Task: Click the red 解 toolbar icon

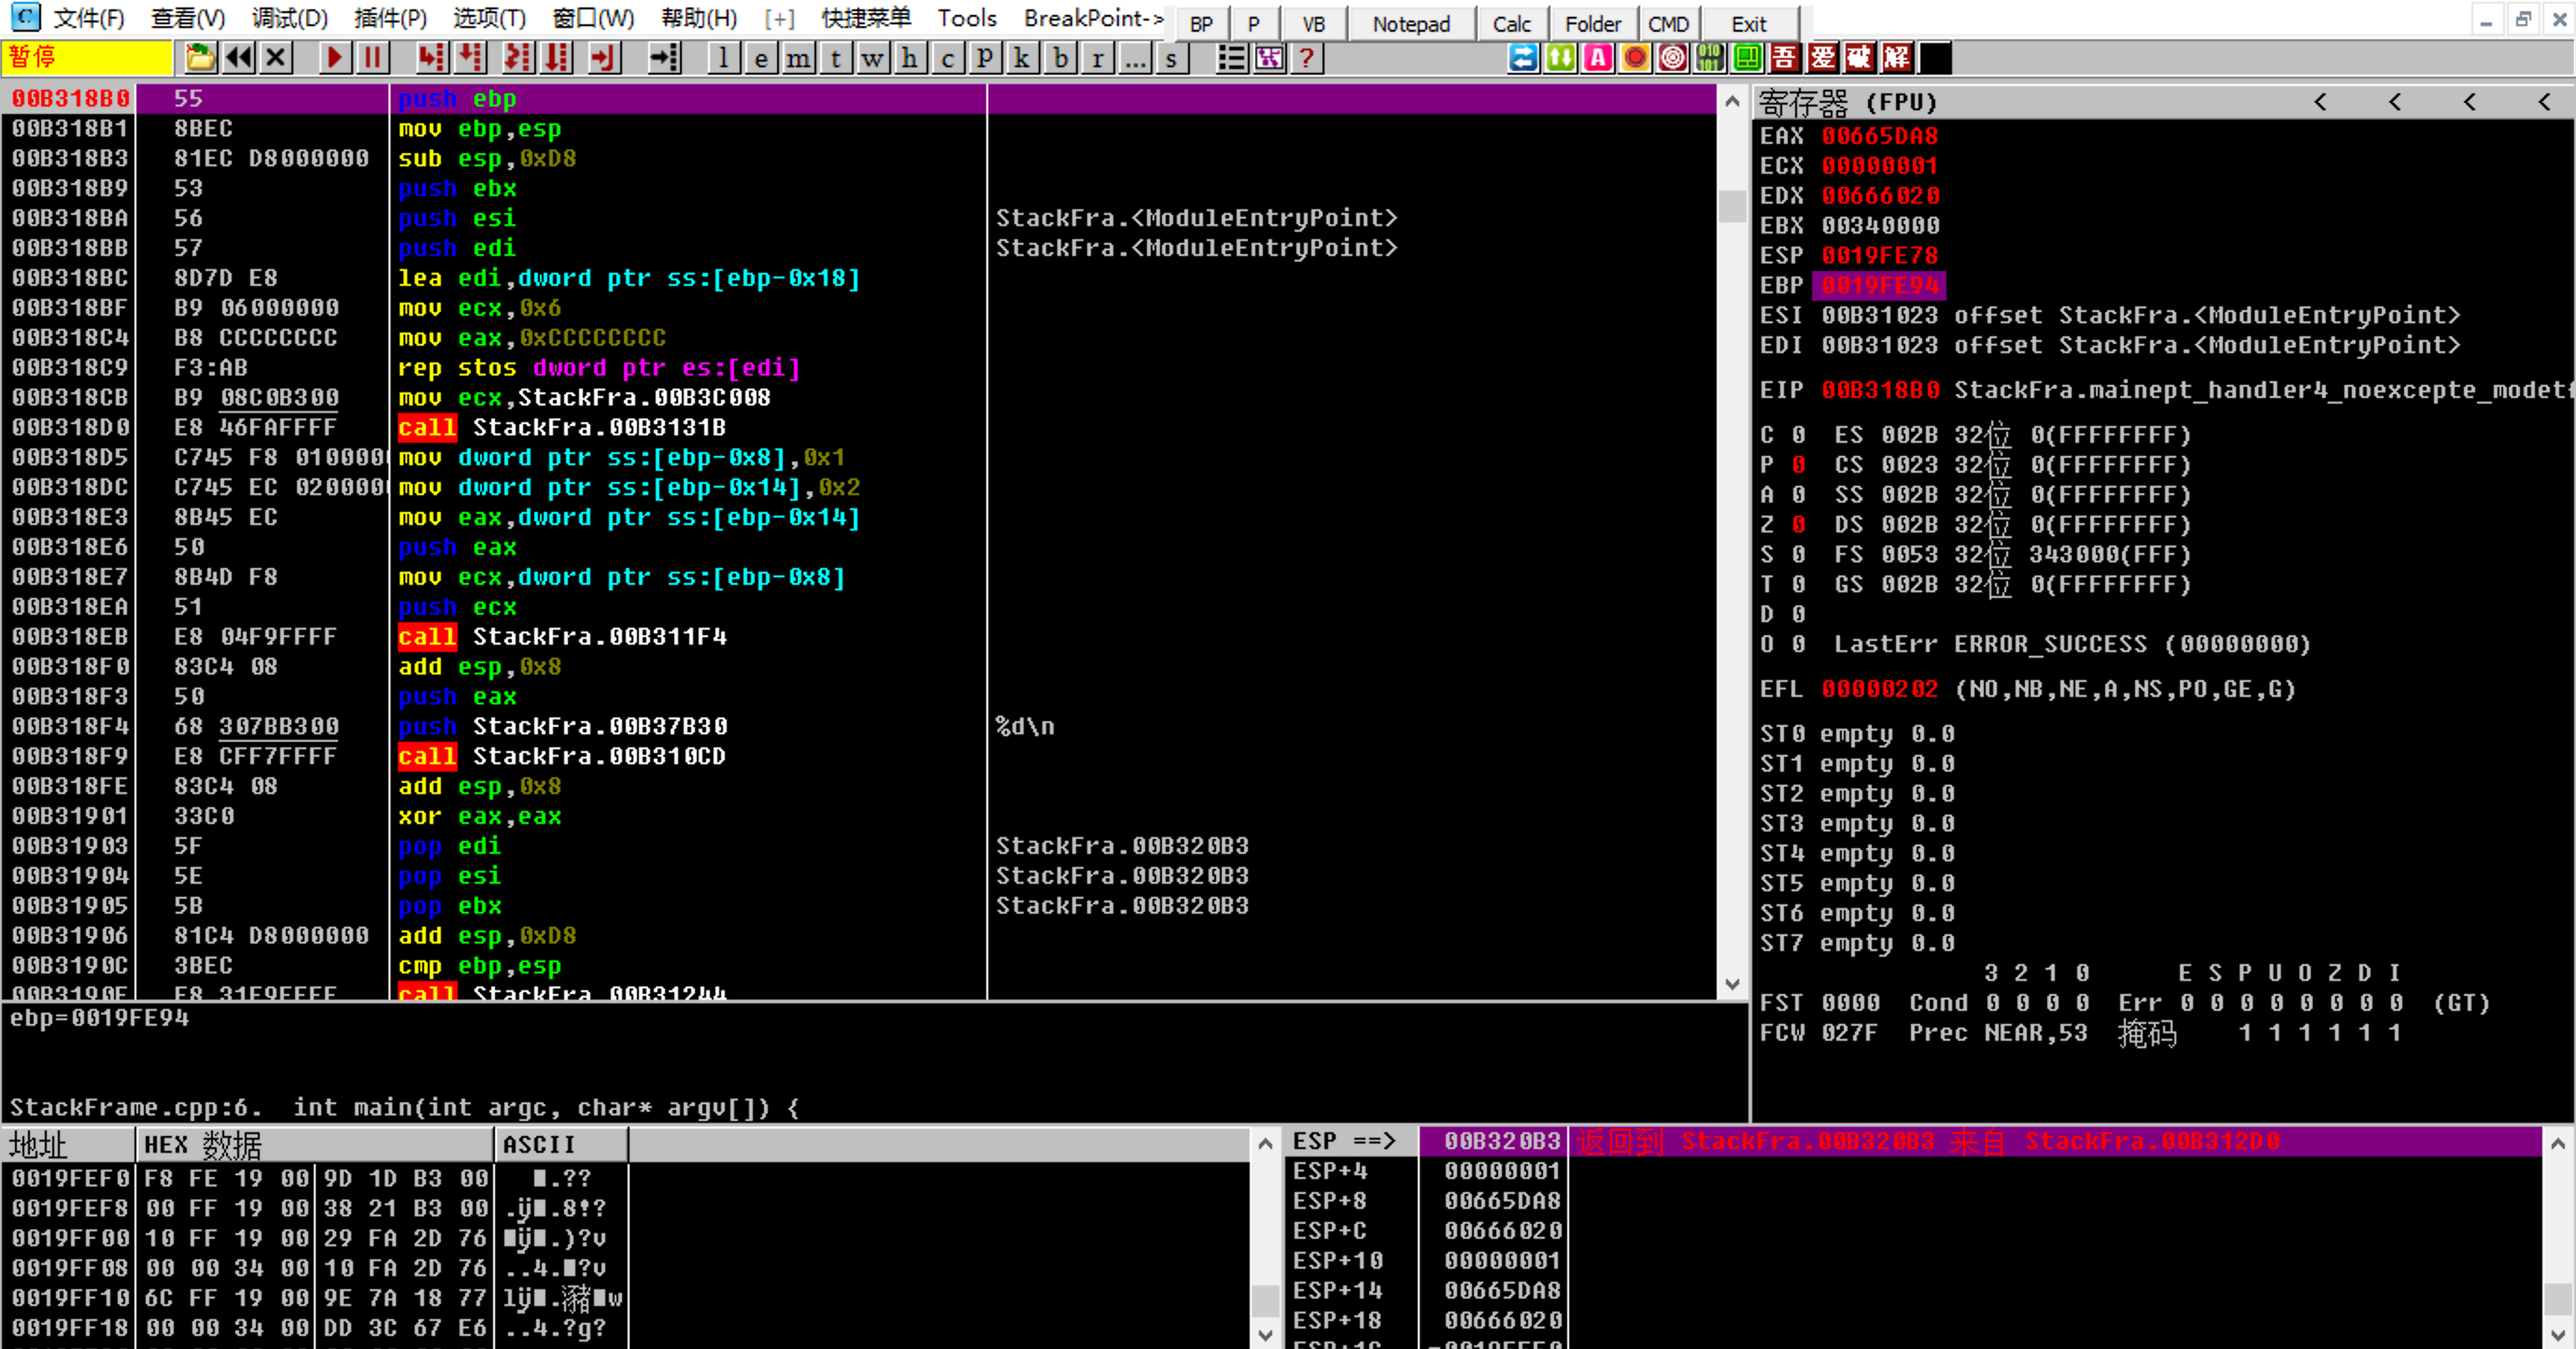Action: tap(1897, 58)
